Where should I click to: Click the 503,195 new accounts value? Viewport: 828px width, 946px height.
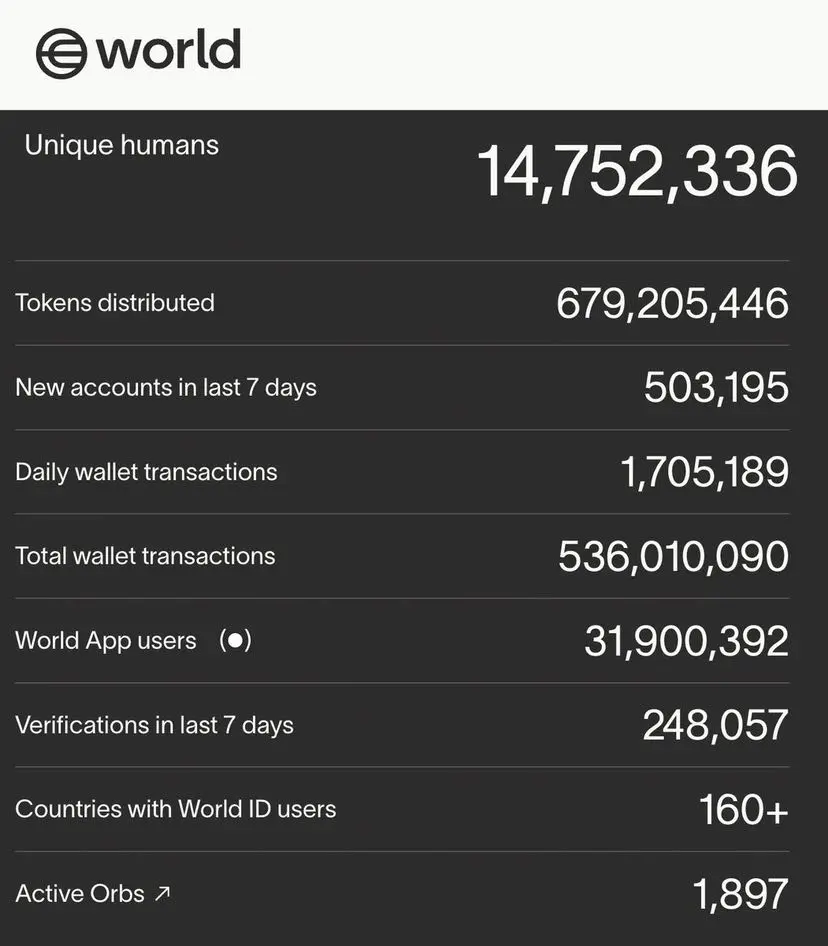(716, 387)
